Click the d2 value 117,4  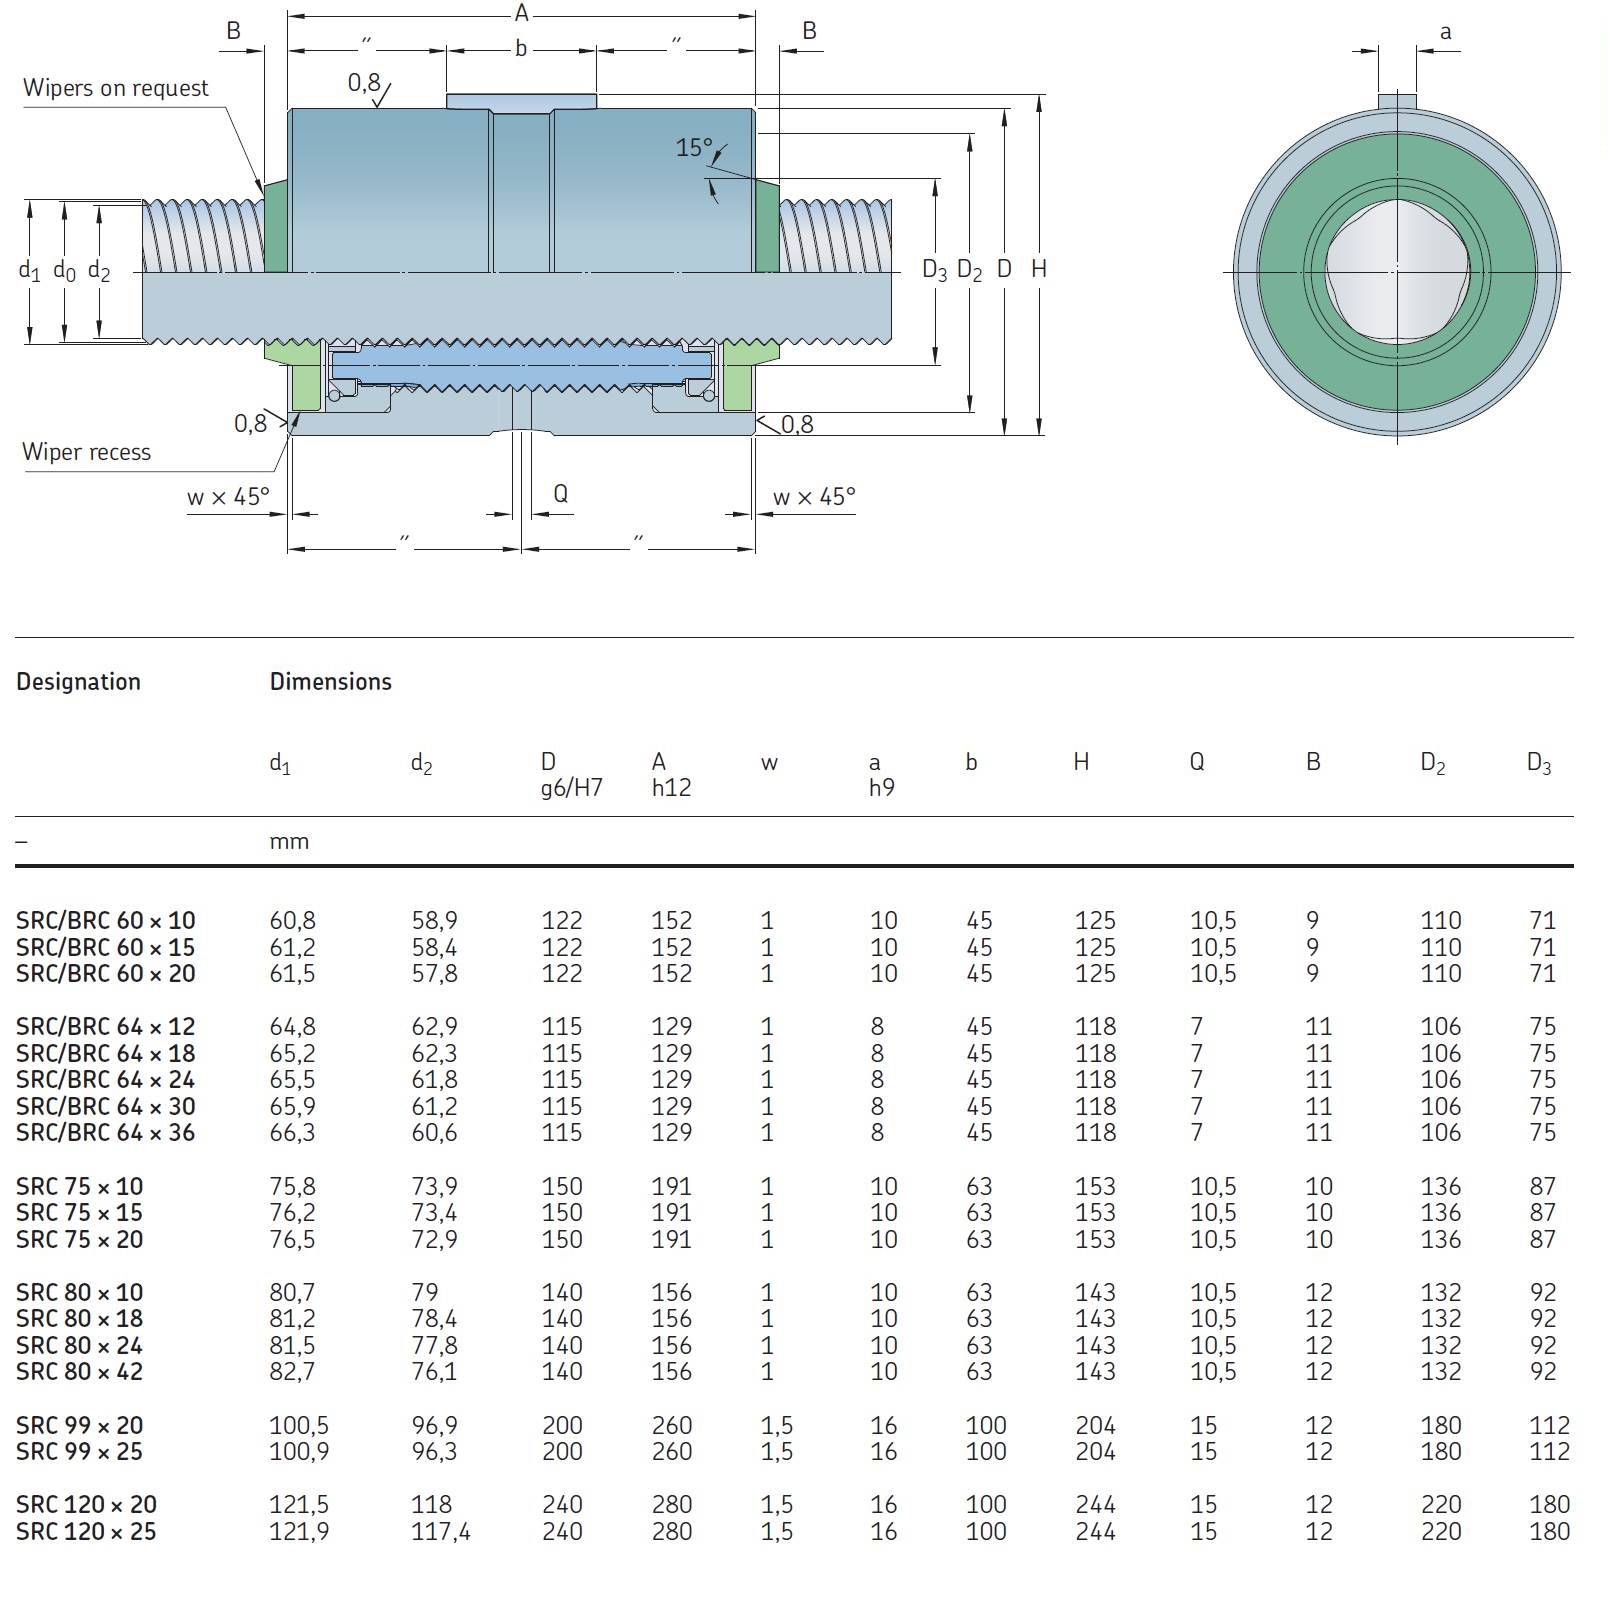440,1532
